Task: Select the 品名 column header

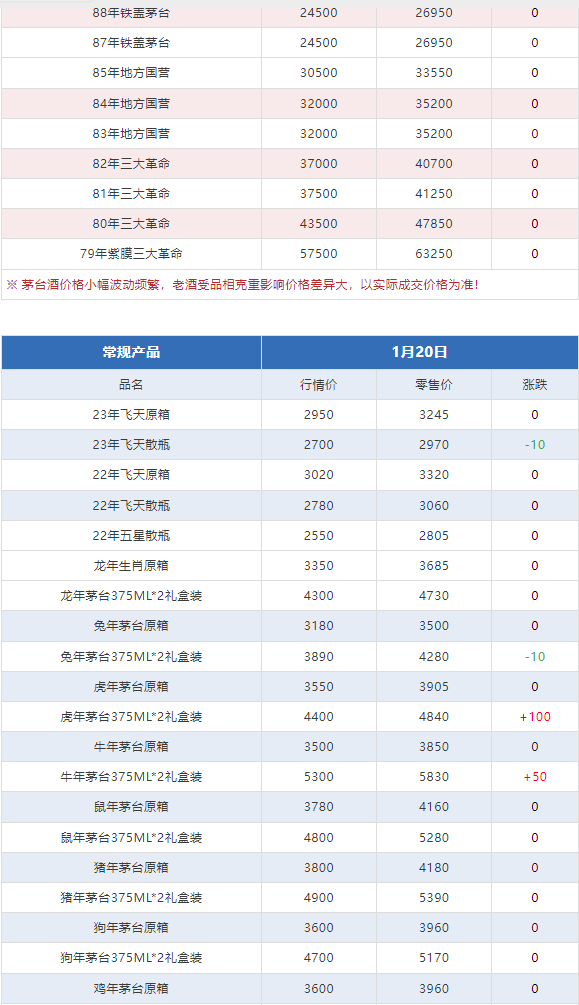Action: coord(131,385)
